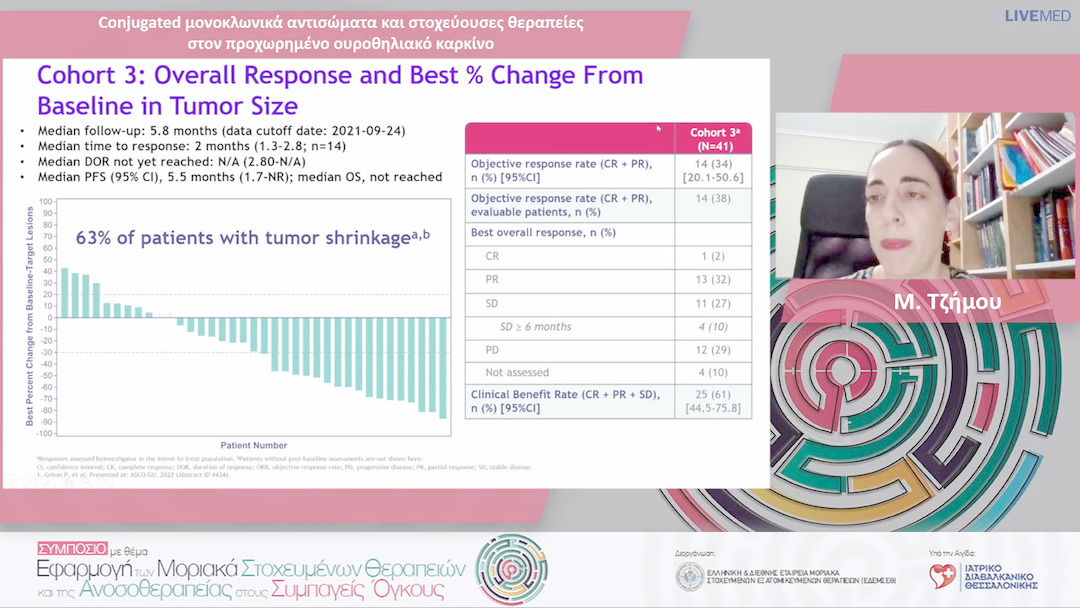The image size is (1080, 608).
Task: Click the slide heading 'Cohort 3: Overall Response'
Action: click(x=340, y=90)
